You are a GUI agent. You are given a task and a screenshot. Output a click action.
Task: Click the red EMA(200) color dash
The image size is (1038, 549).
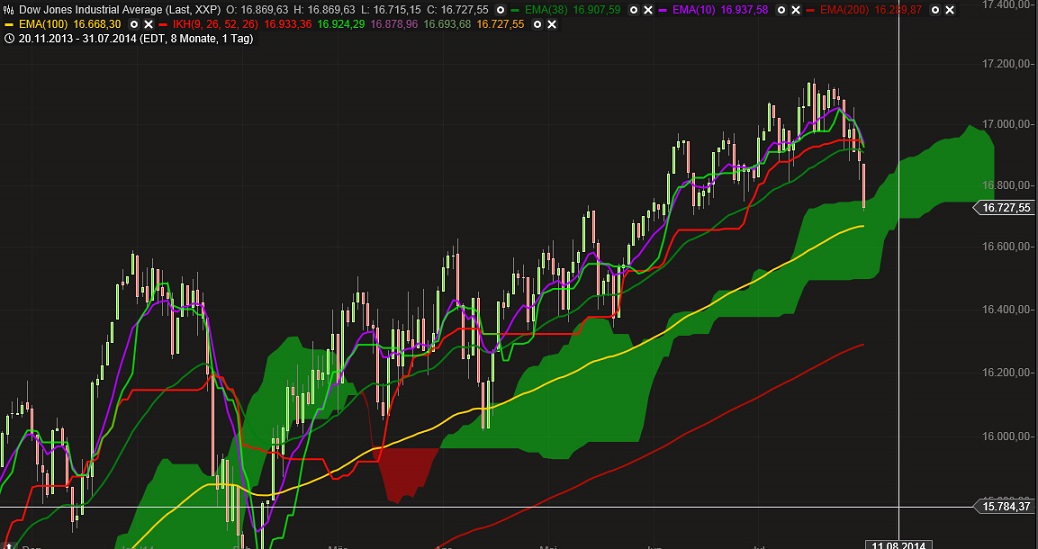tap(810, 10)
